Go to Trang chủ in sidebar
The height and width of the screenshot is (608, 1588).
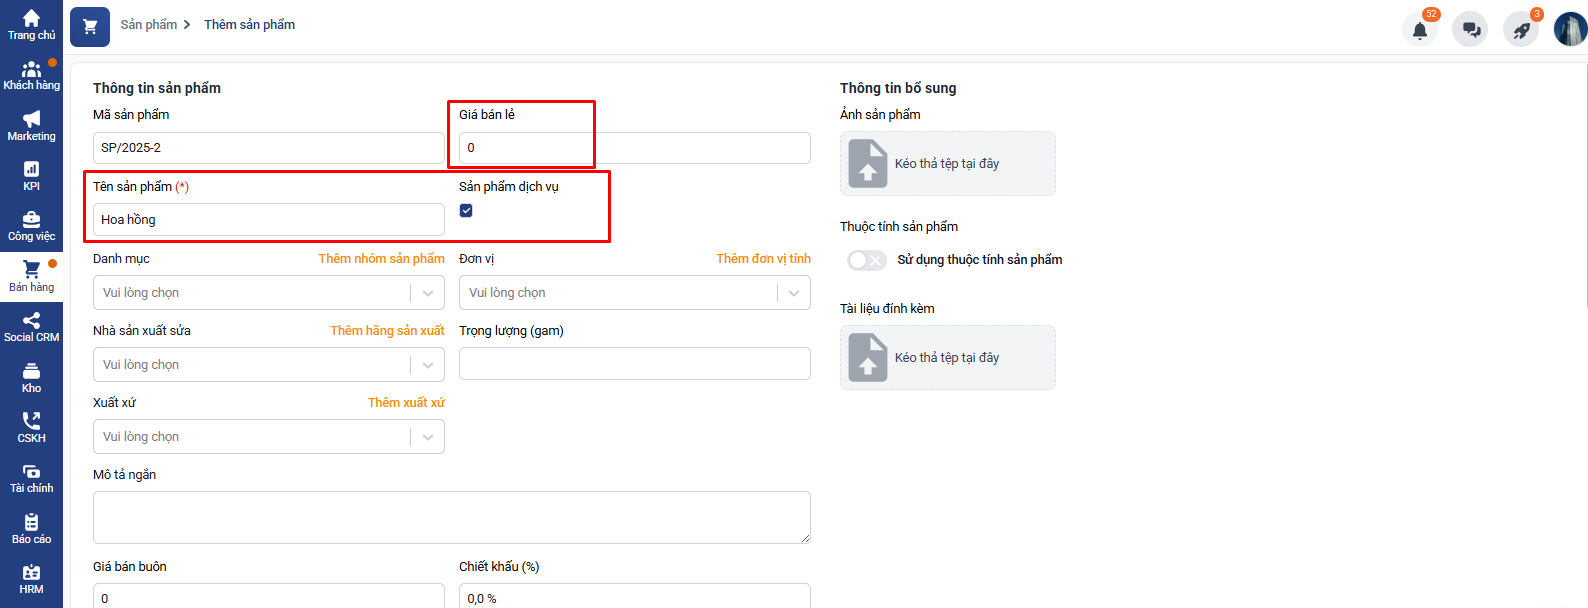coord(31,25)
